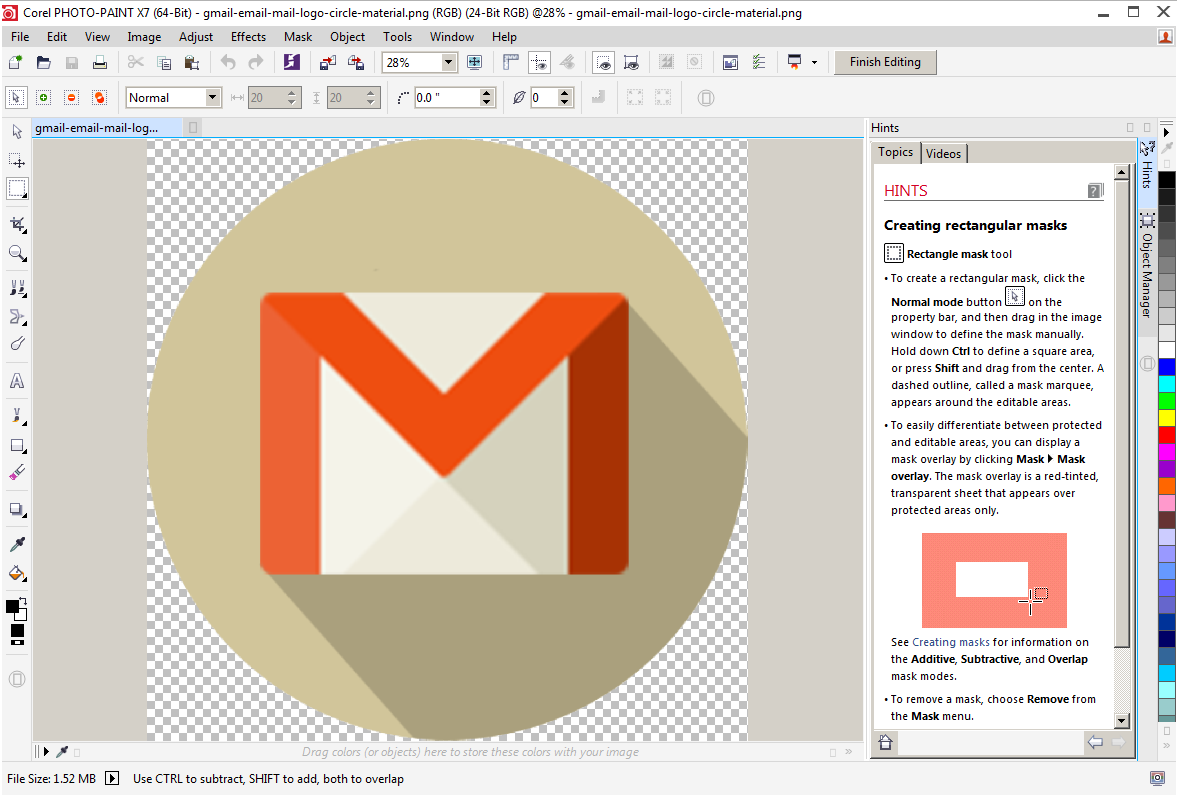Open the zoom level 28% dropdown
The width and height of the screenshot is (1177, 799).
coord(449,62)
